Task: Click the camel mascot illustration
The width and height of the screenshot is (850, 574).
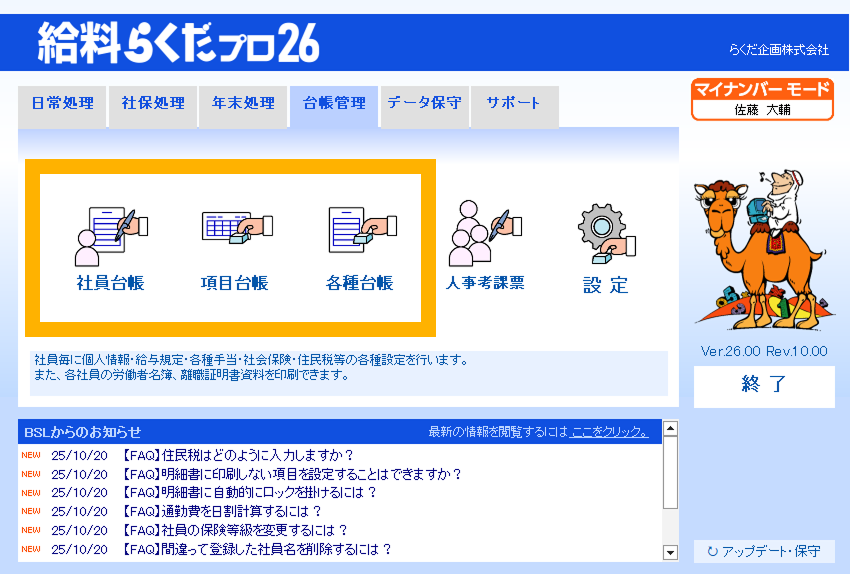Action: pos(760,250)
